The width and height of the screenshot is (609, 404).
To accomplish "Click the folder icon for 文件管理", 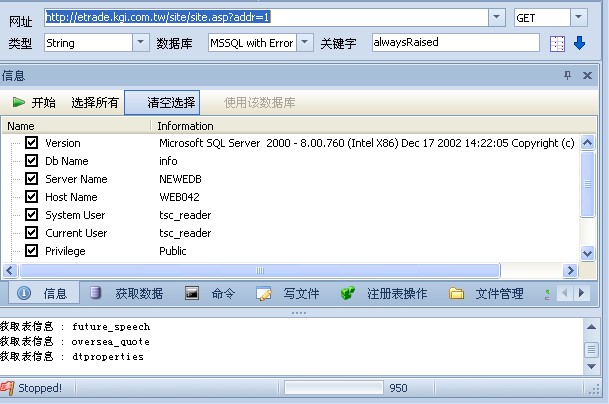I will click(x=456, y=293).
